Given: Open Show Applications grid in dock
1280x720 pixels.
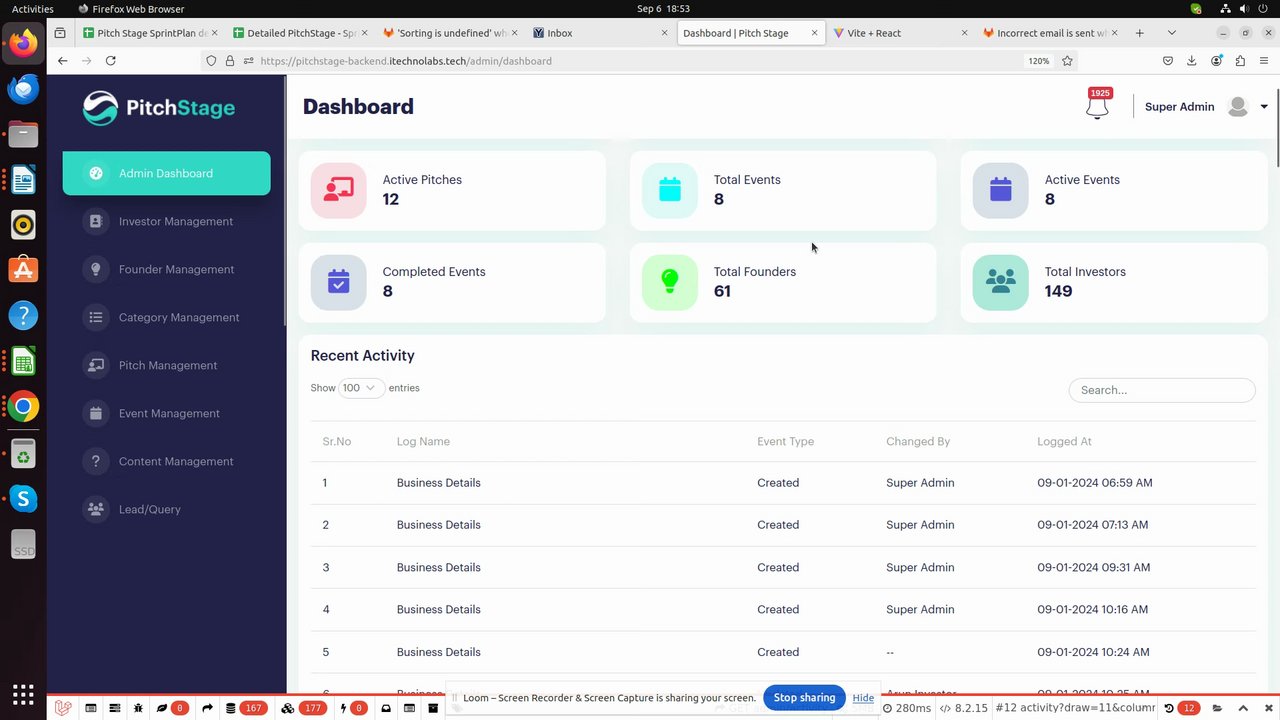Looking at the screenshot, I should point(23,693).
